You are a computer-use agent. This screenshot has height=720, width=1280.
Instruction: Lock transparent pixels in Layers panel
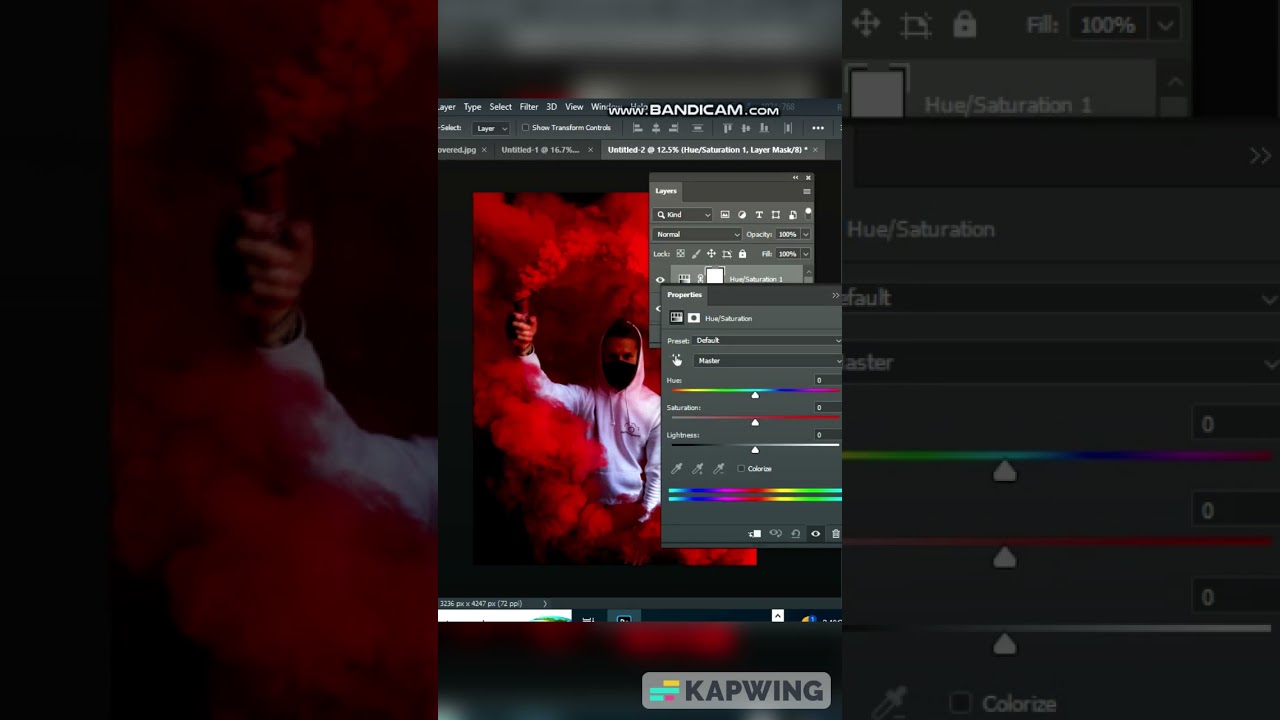click(681, 254)
